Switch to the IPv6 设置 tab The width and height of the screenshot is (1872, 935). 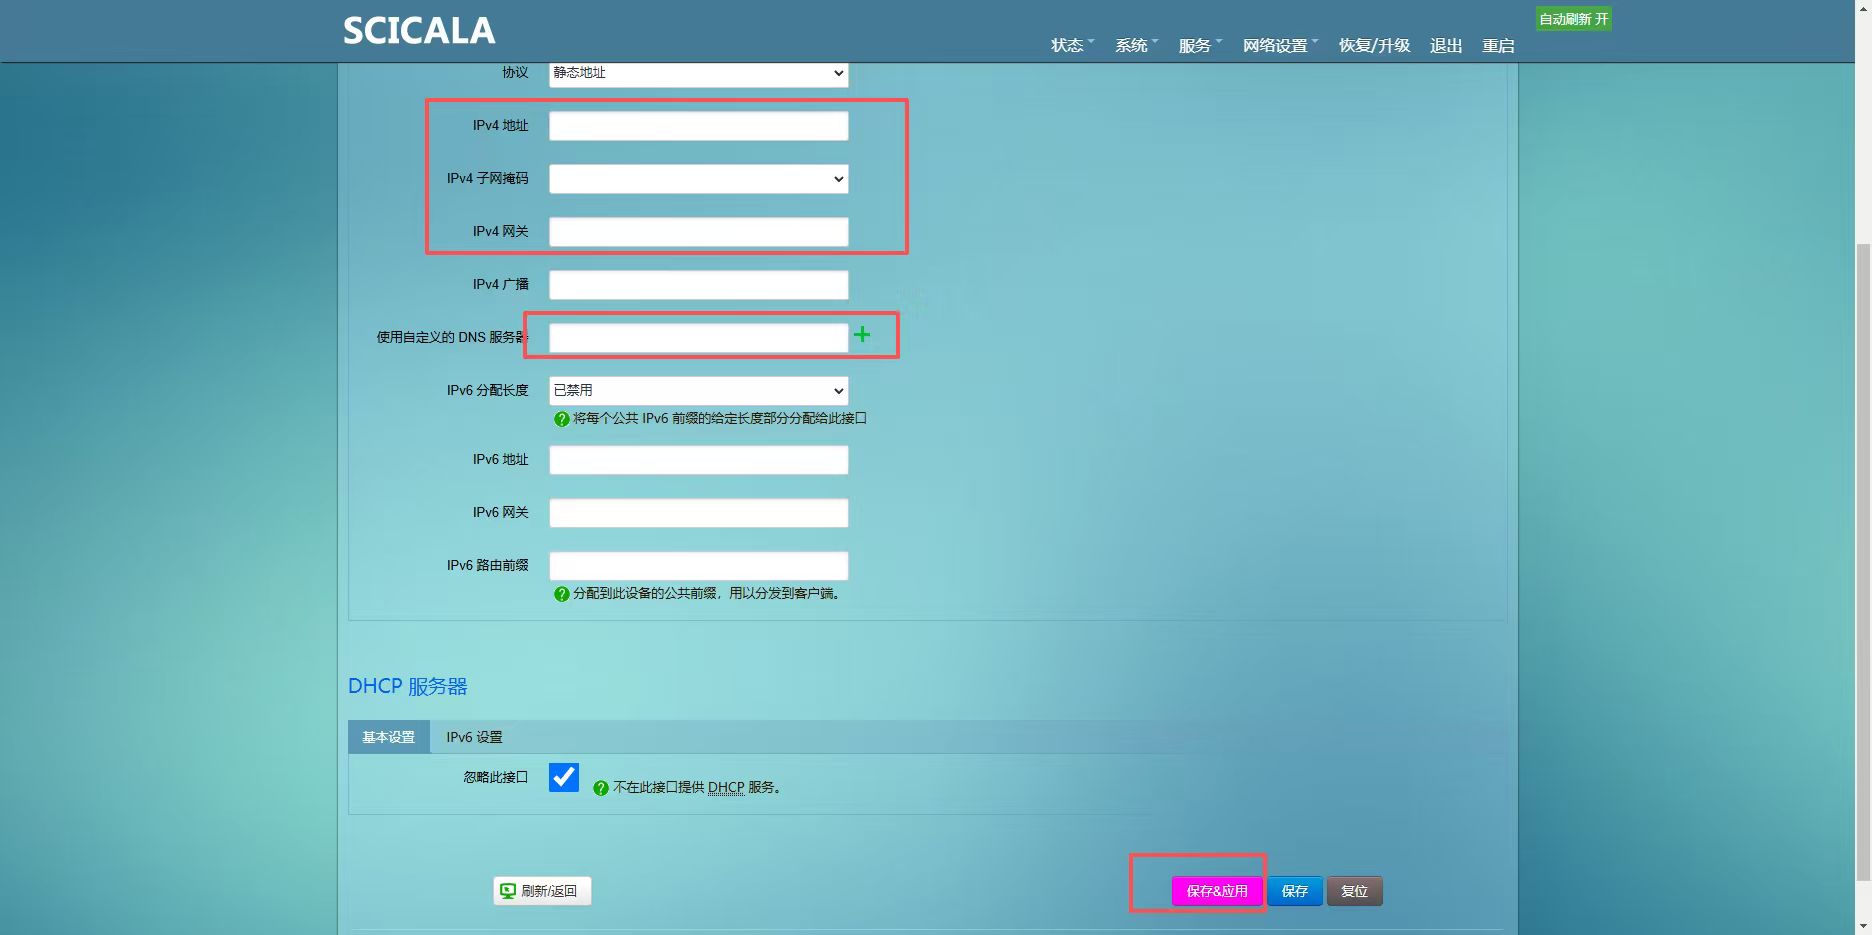(x=474, y=737)
